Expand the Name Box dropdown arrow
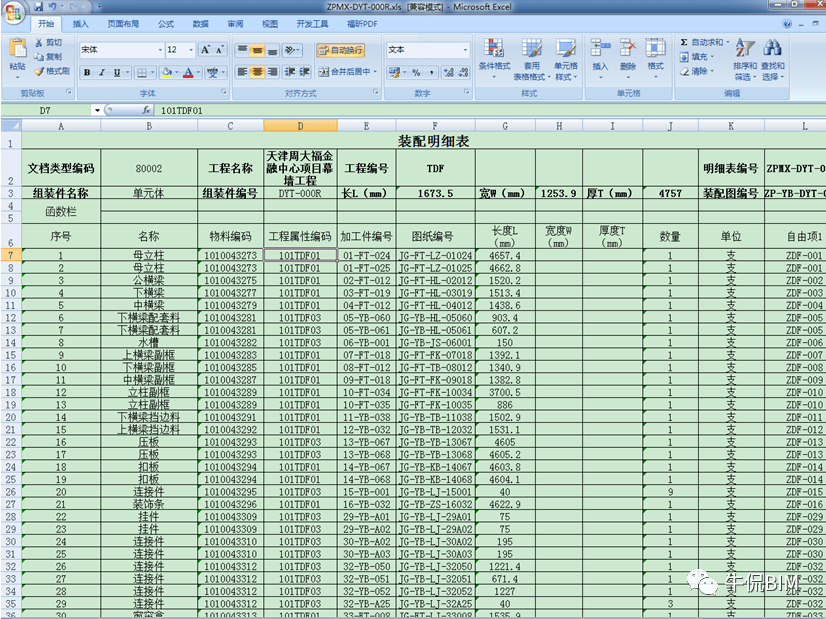 pyautogui.click(x=97, y=110)
